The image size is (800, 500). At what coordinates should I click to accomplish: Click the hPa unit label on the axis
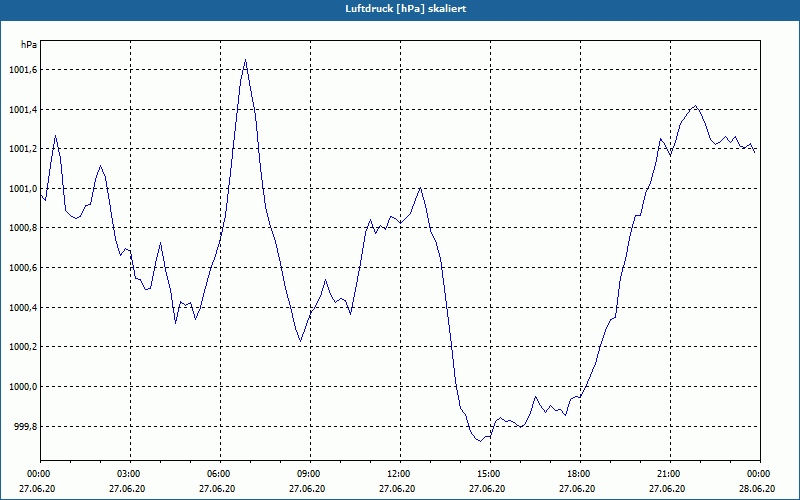(x=29, y=45)
